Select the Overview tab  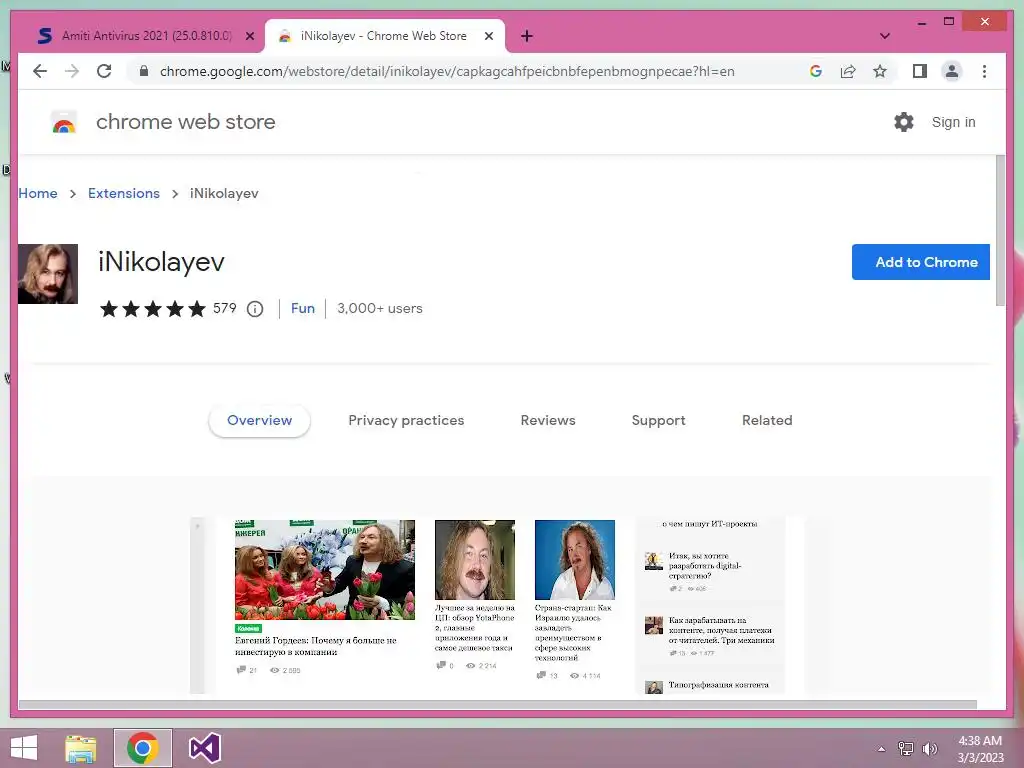pyautogui.click(x=259, y=421)
